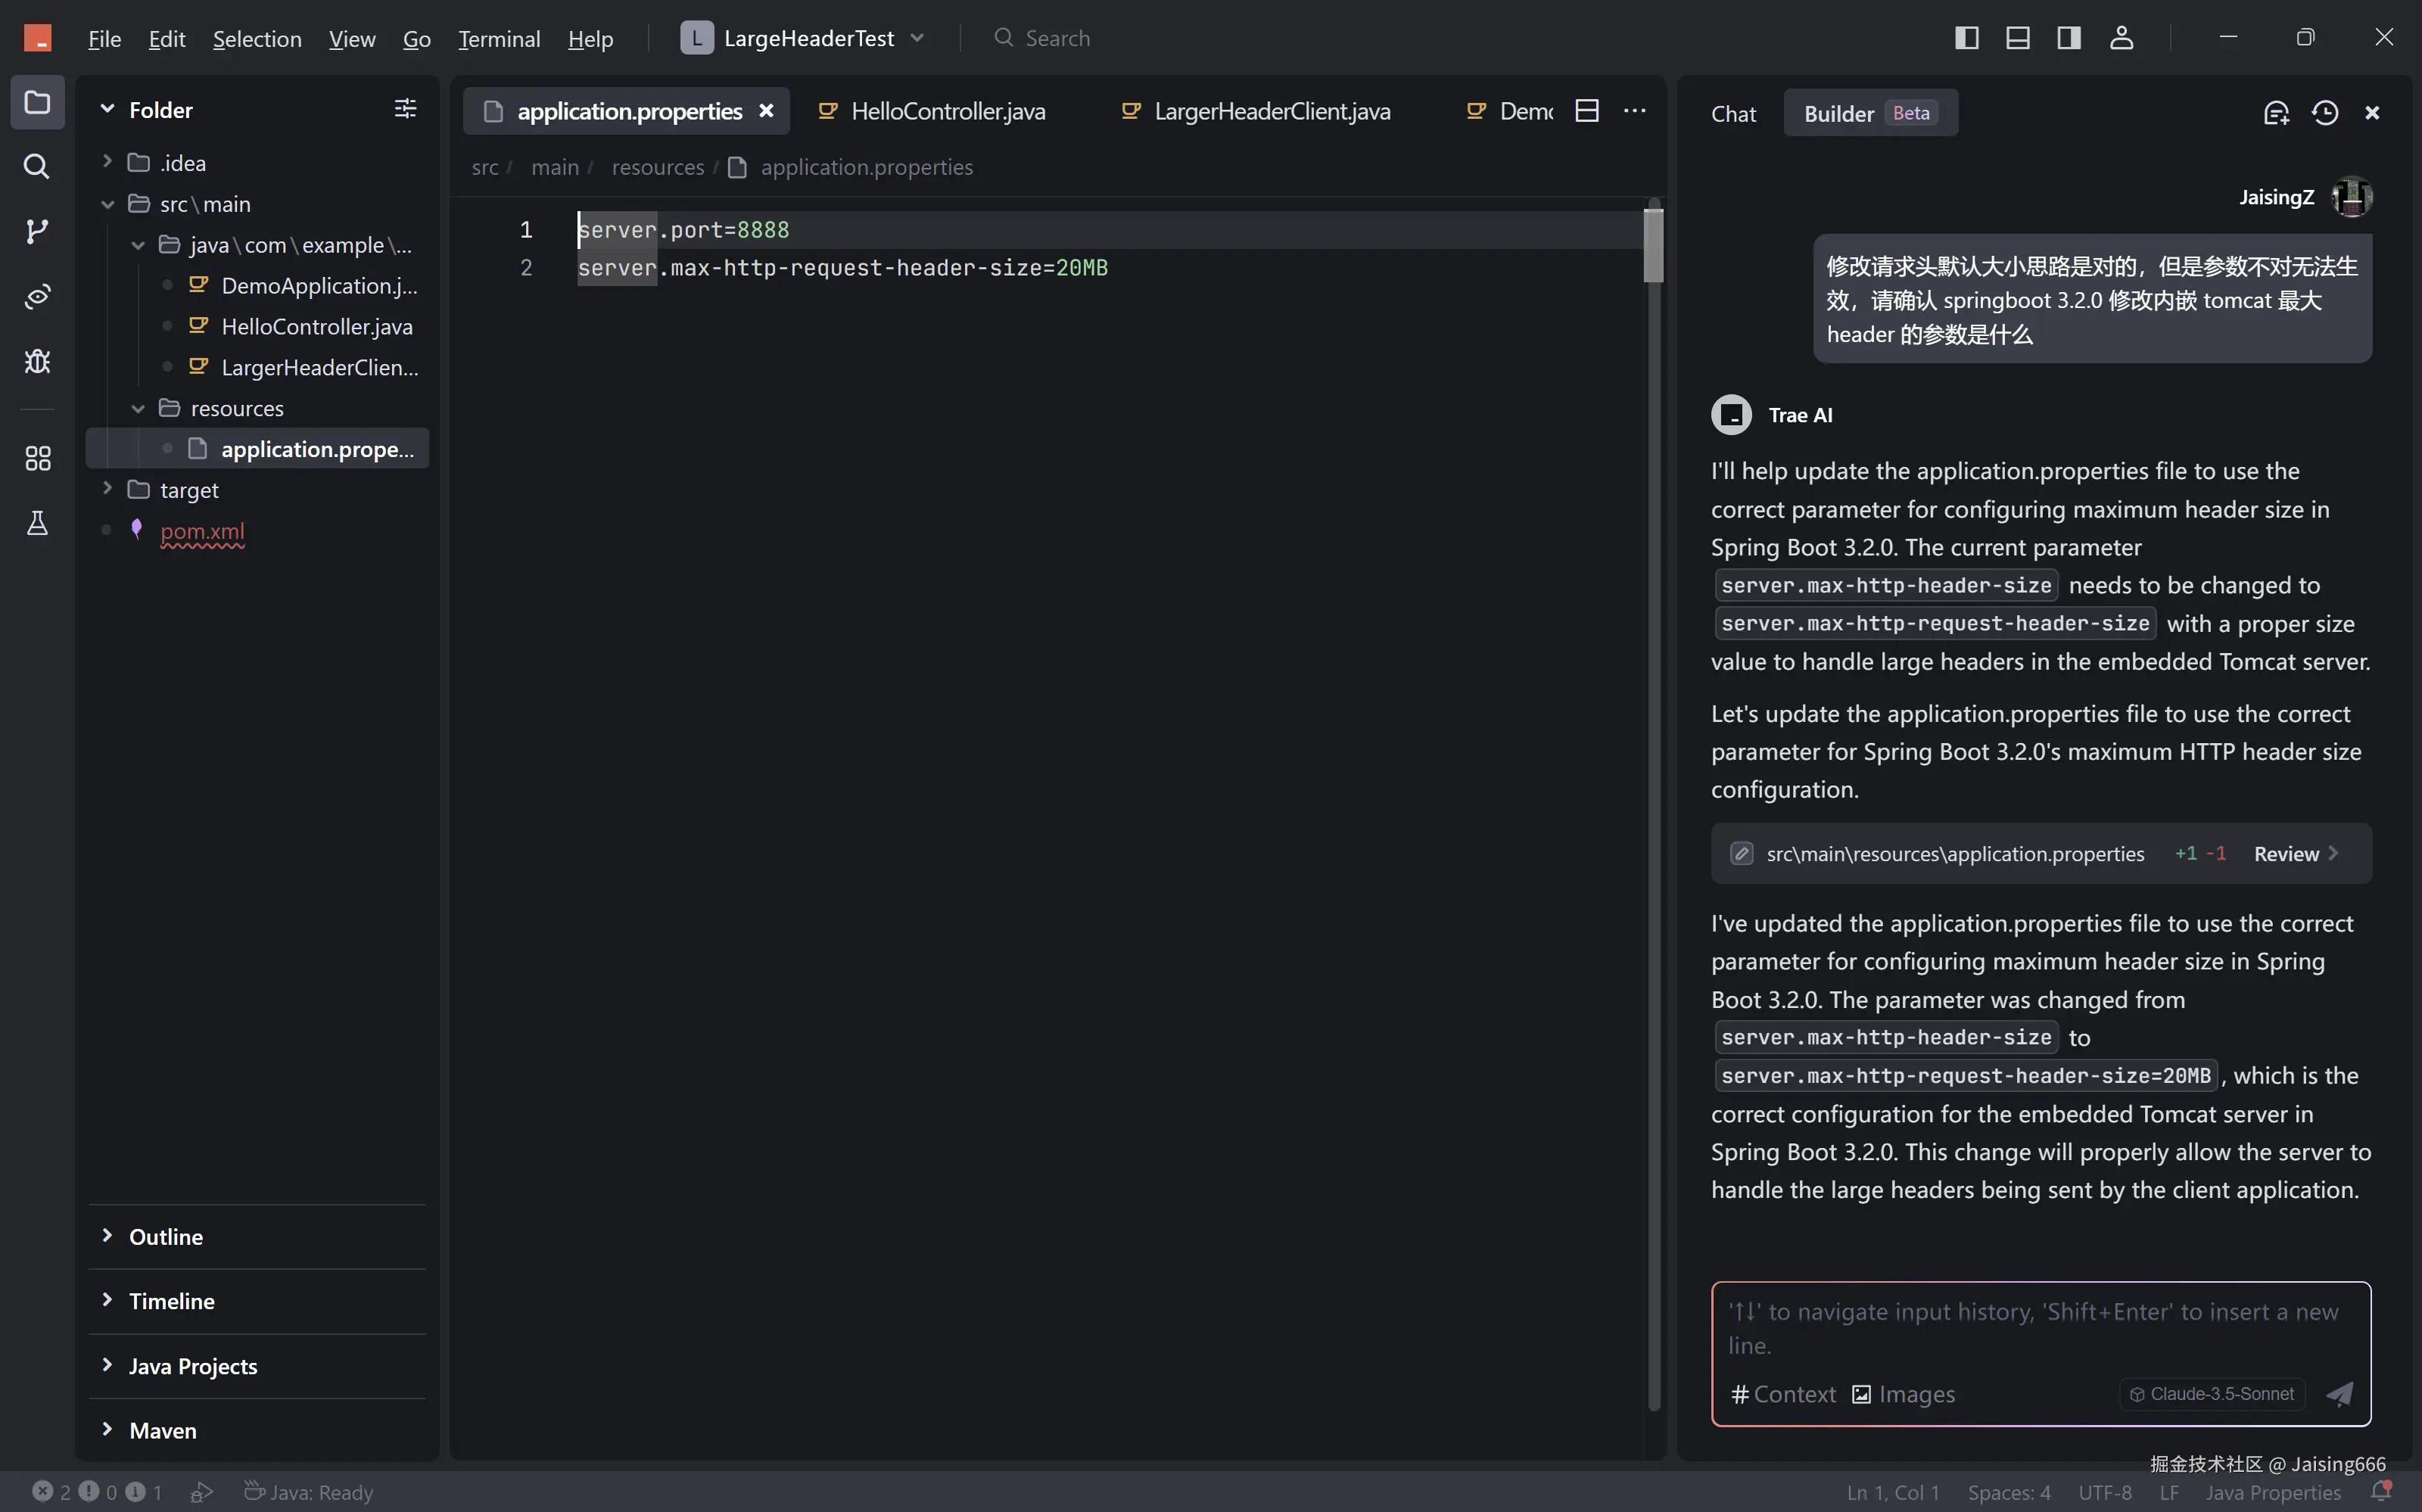Open the Claude-3.5-Sonnet model selector
Image resolution: width=2422 pixels, height=1512 pixels.
pos(2212,1393)
